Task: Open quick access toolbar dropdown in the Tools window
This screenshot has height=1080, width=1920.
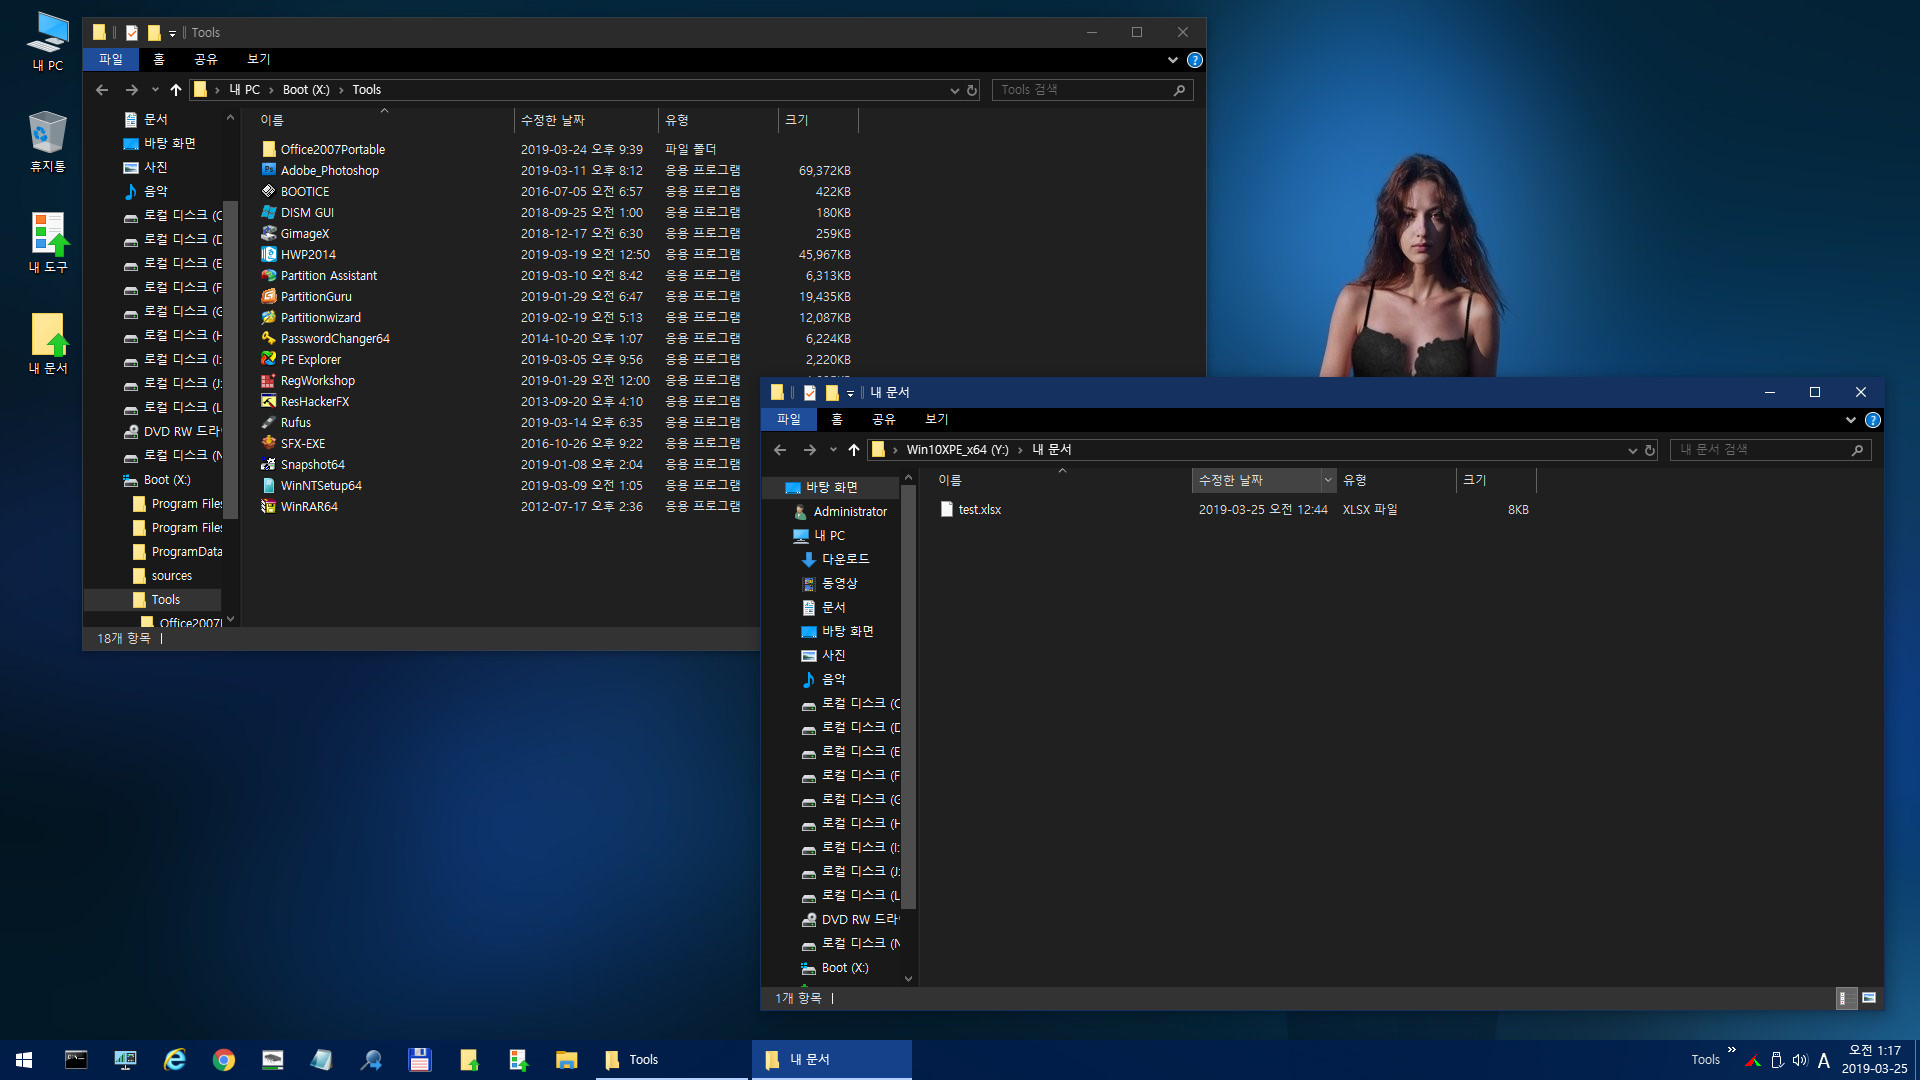Action: pos(172,33)
